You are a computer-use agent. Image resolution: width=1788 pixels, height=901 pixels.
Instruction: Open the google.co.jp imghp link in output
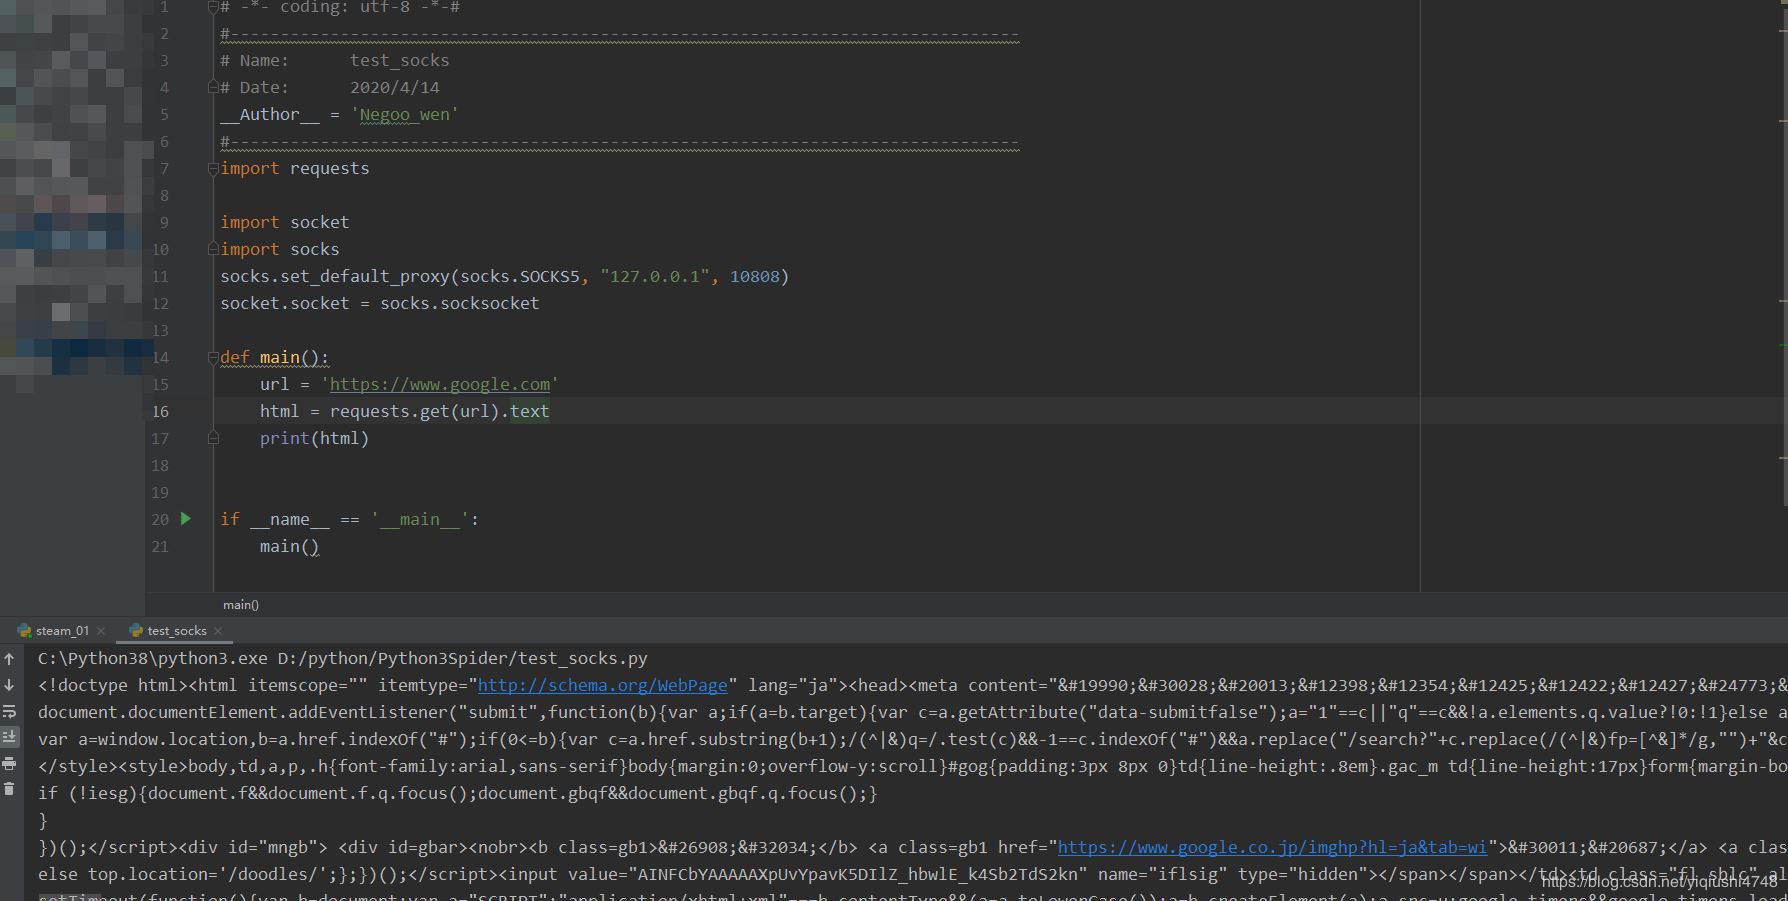click(1272, 848)
